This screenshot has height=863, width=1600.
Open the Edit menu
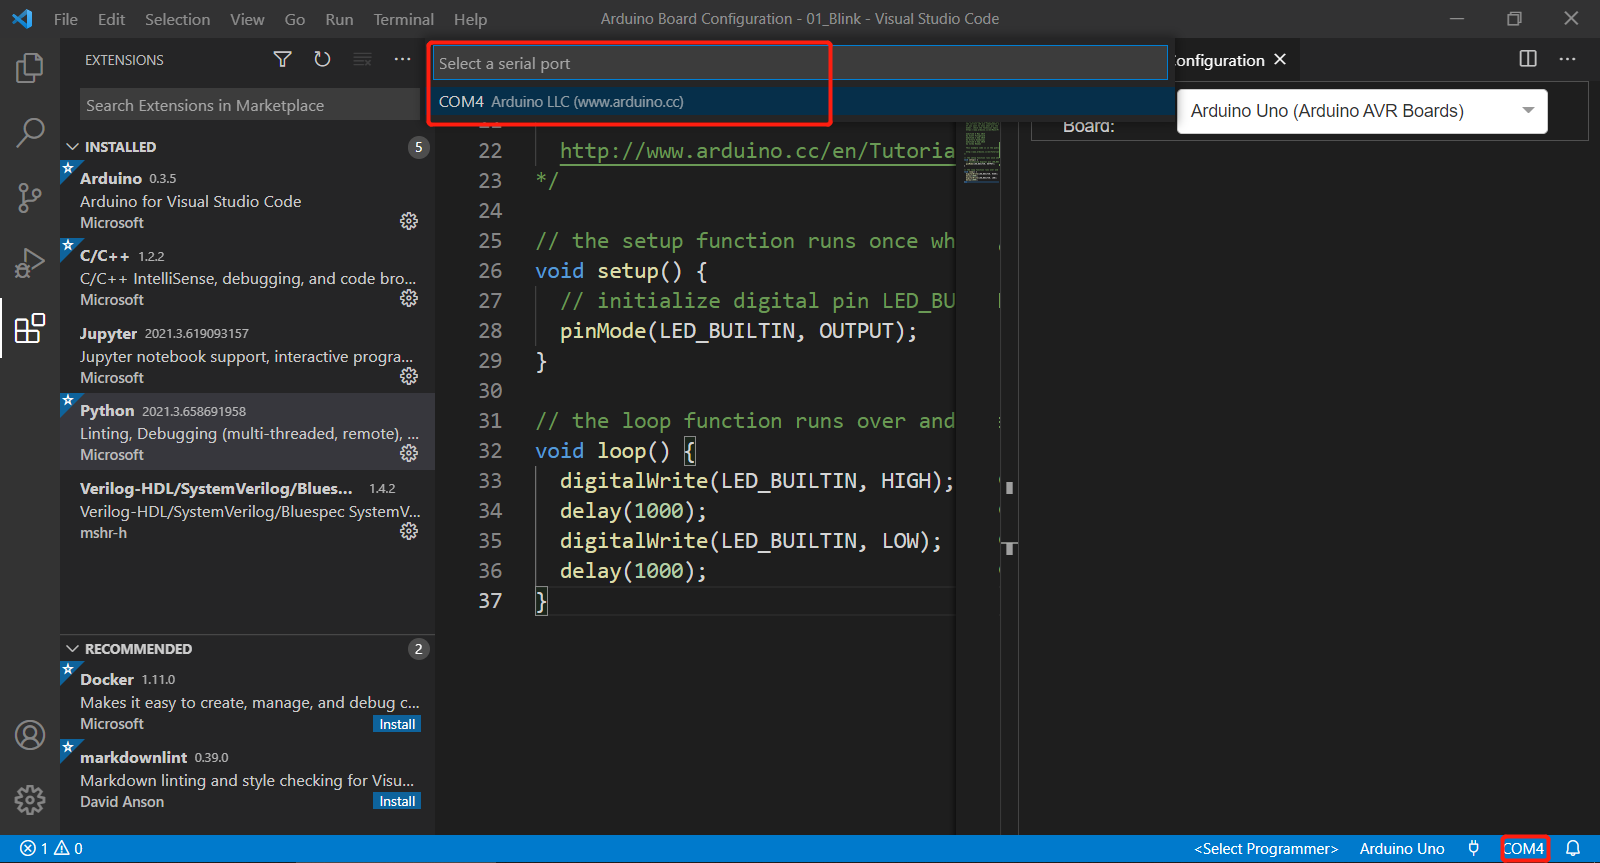coord(112,19)
